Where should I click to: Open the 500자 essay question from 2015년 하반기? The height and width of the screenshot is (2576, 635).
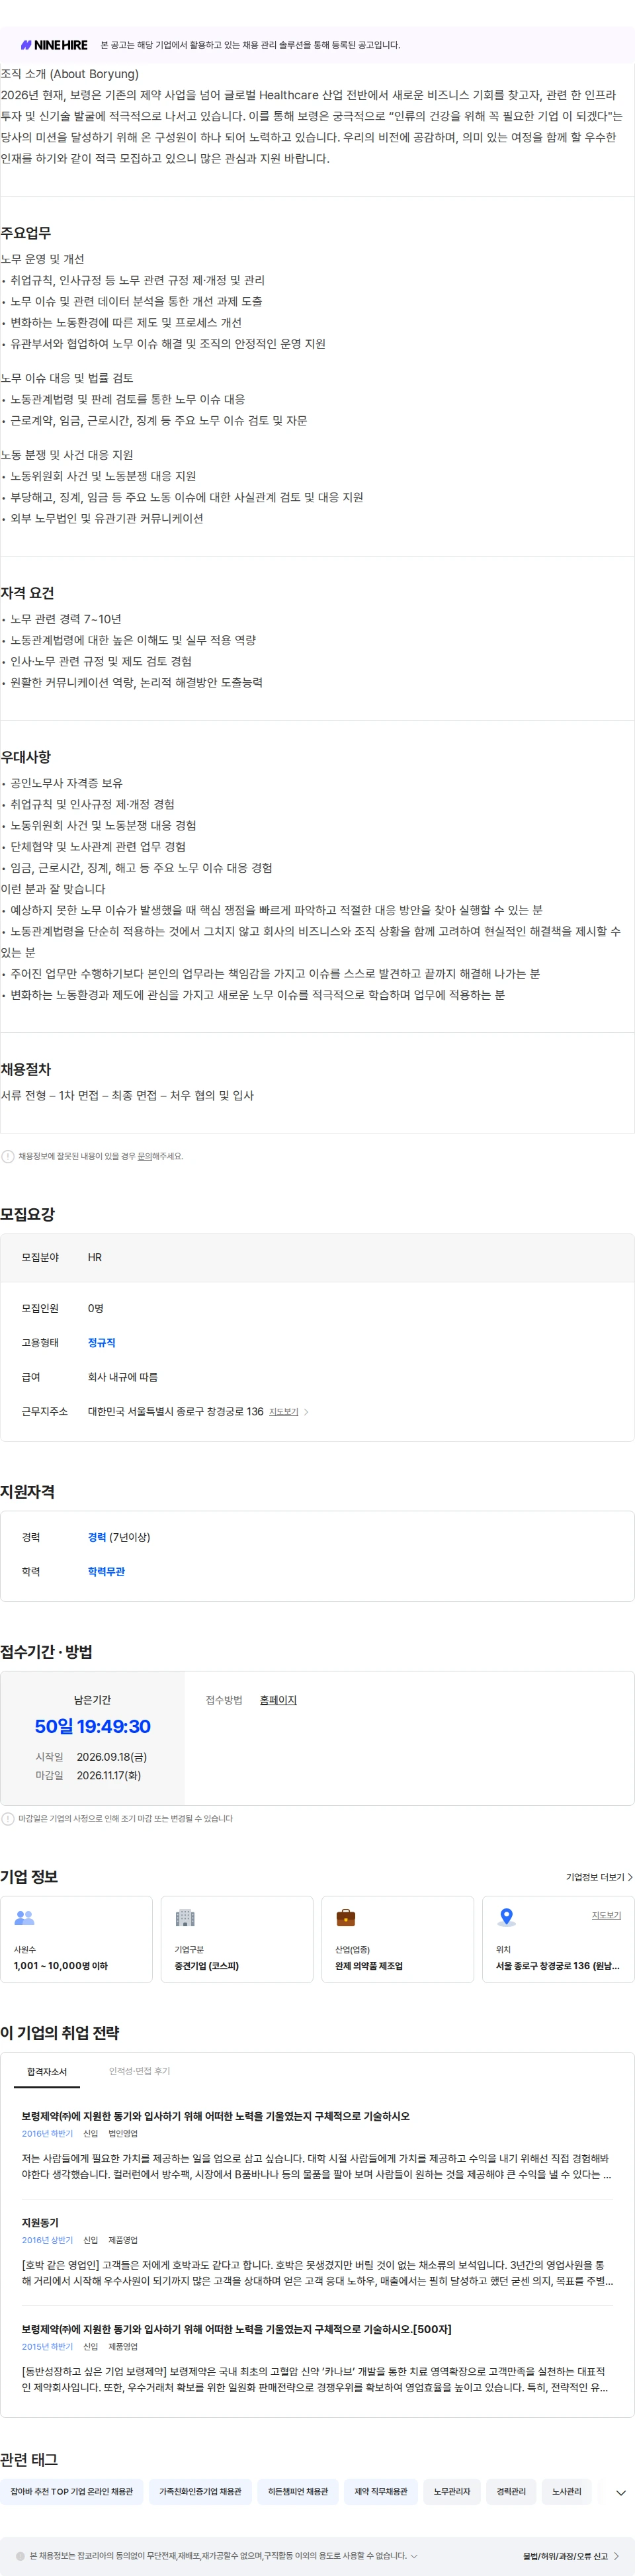pos(236,2329)
